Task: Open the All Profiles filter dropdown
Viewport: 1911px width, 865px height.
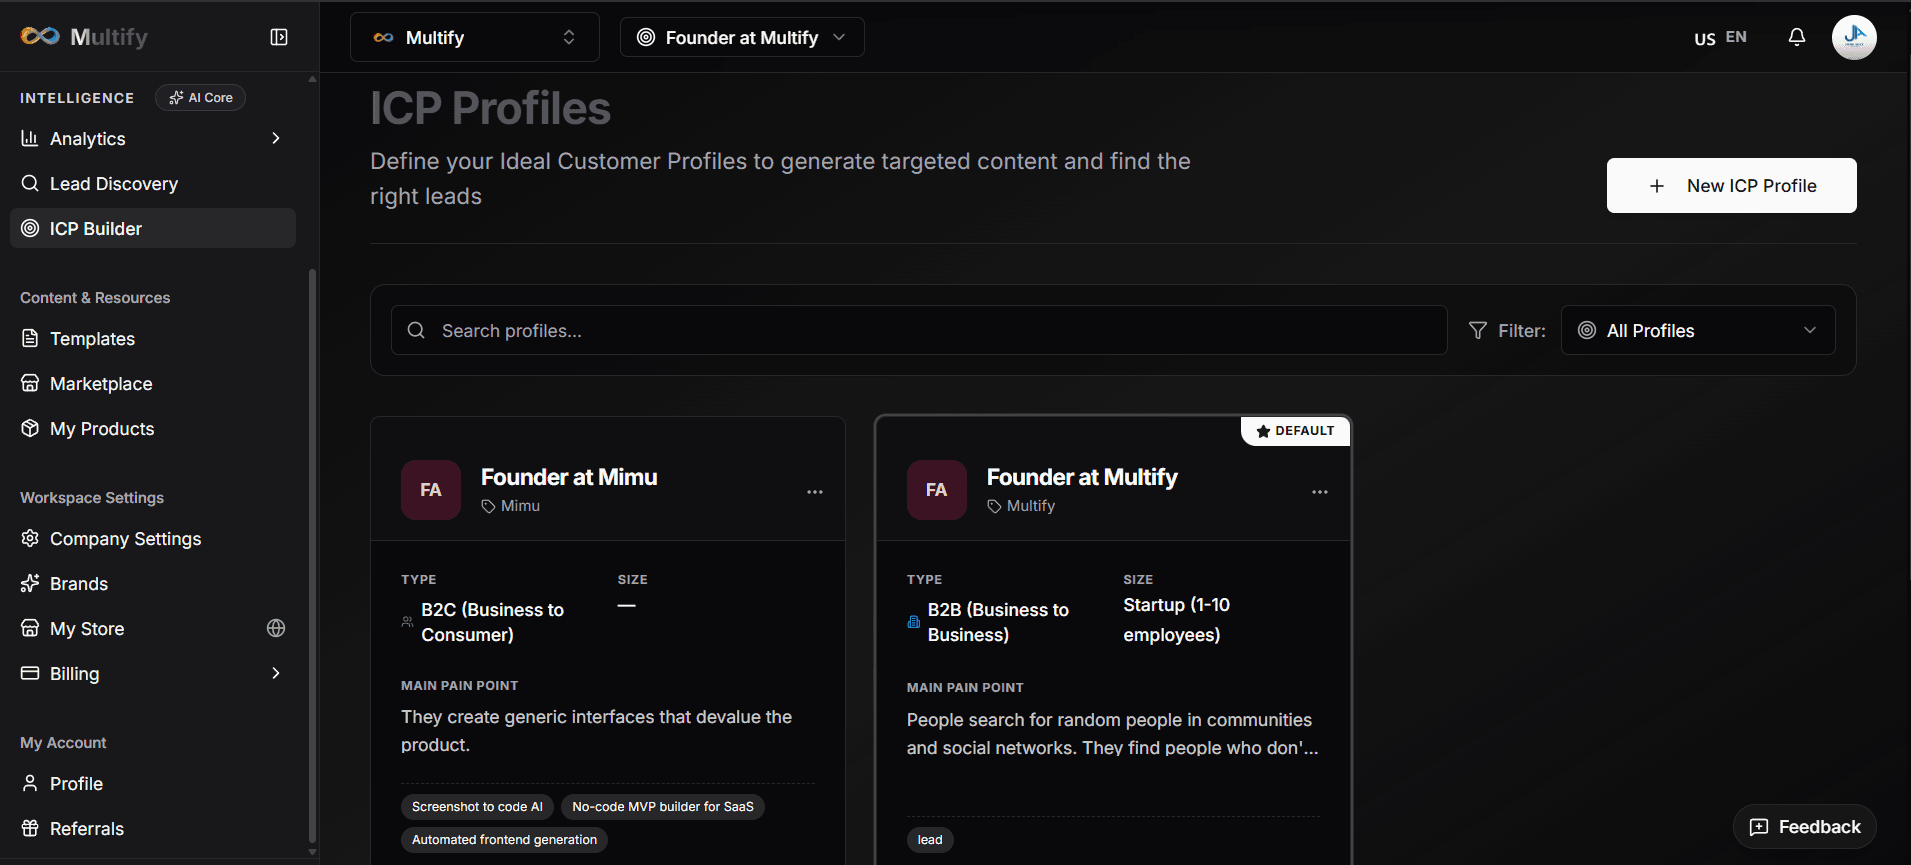Action: coord(1698,330)
